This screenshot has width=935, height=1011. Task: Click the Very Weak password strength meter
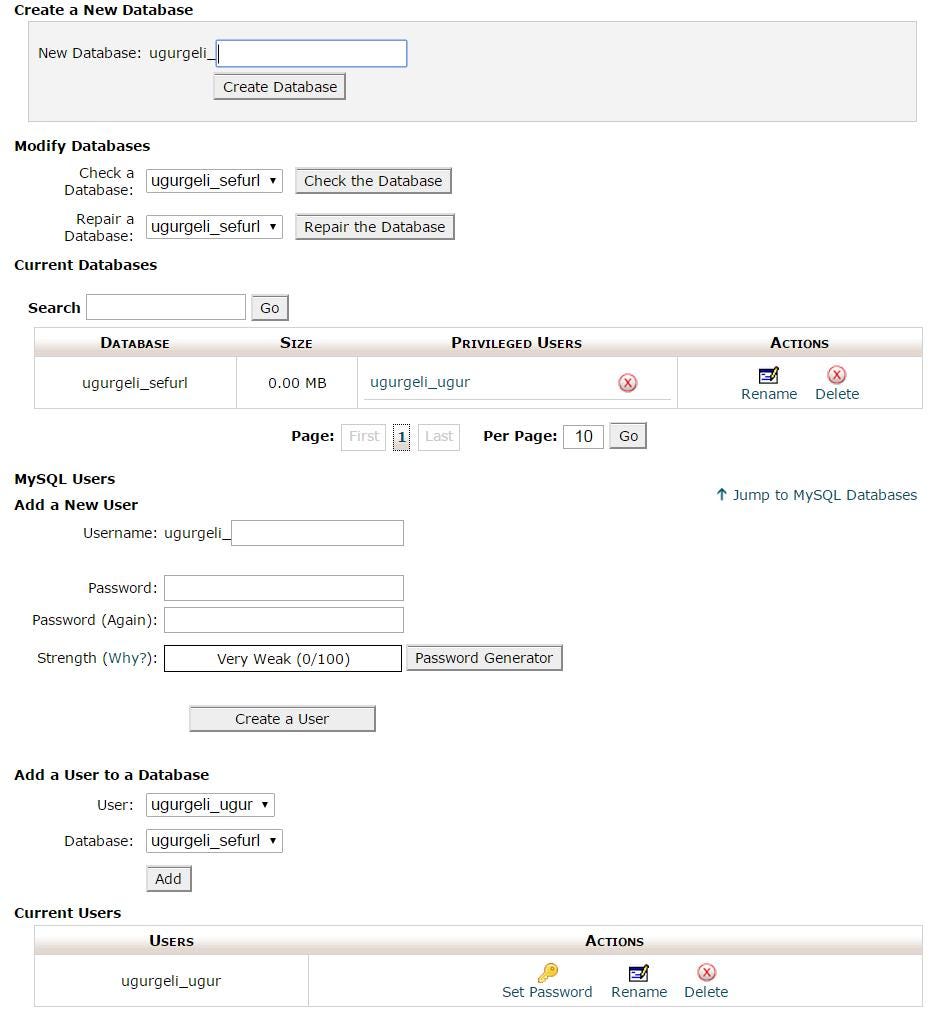click(x=282, y=657)
